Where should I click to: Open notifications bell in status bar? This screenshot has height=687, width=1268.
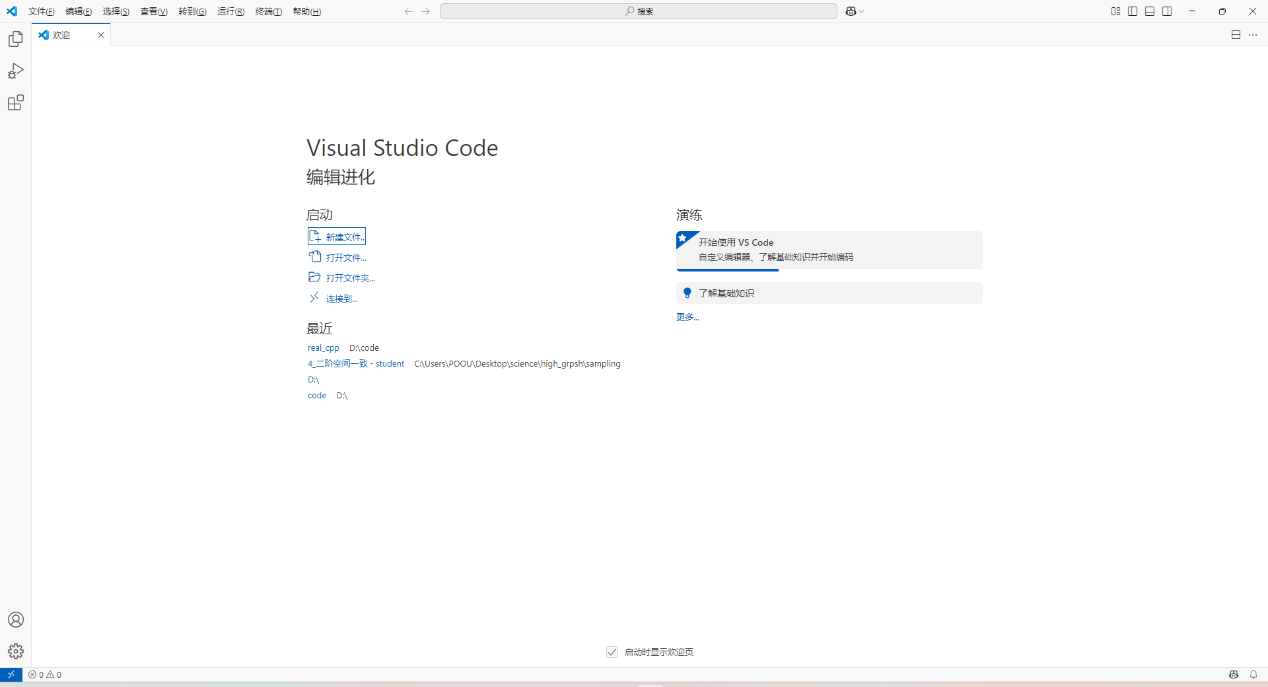coord(1253,674)
